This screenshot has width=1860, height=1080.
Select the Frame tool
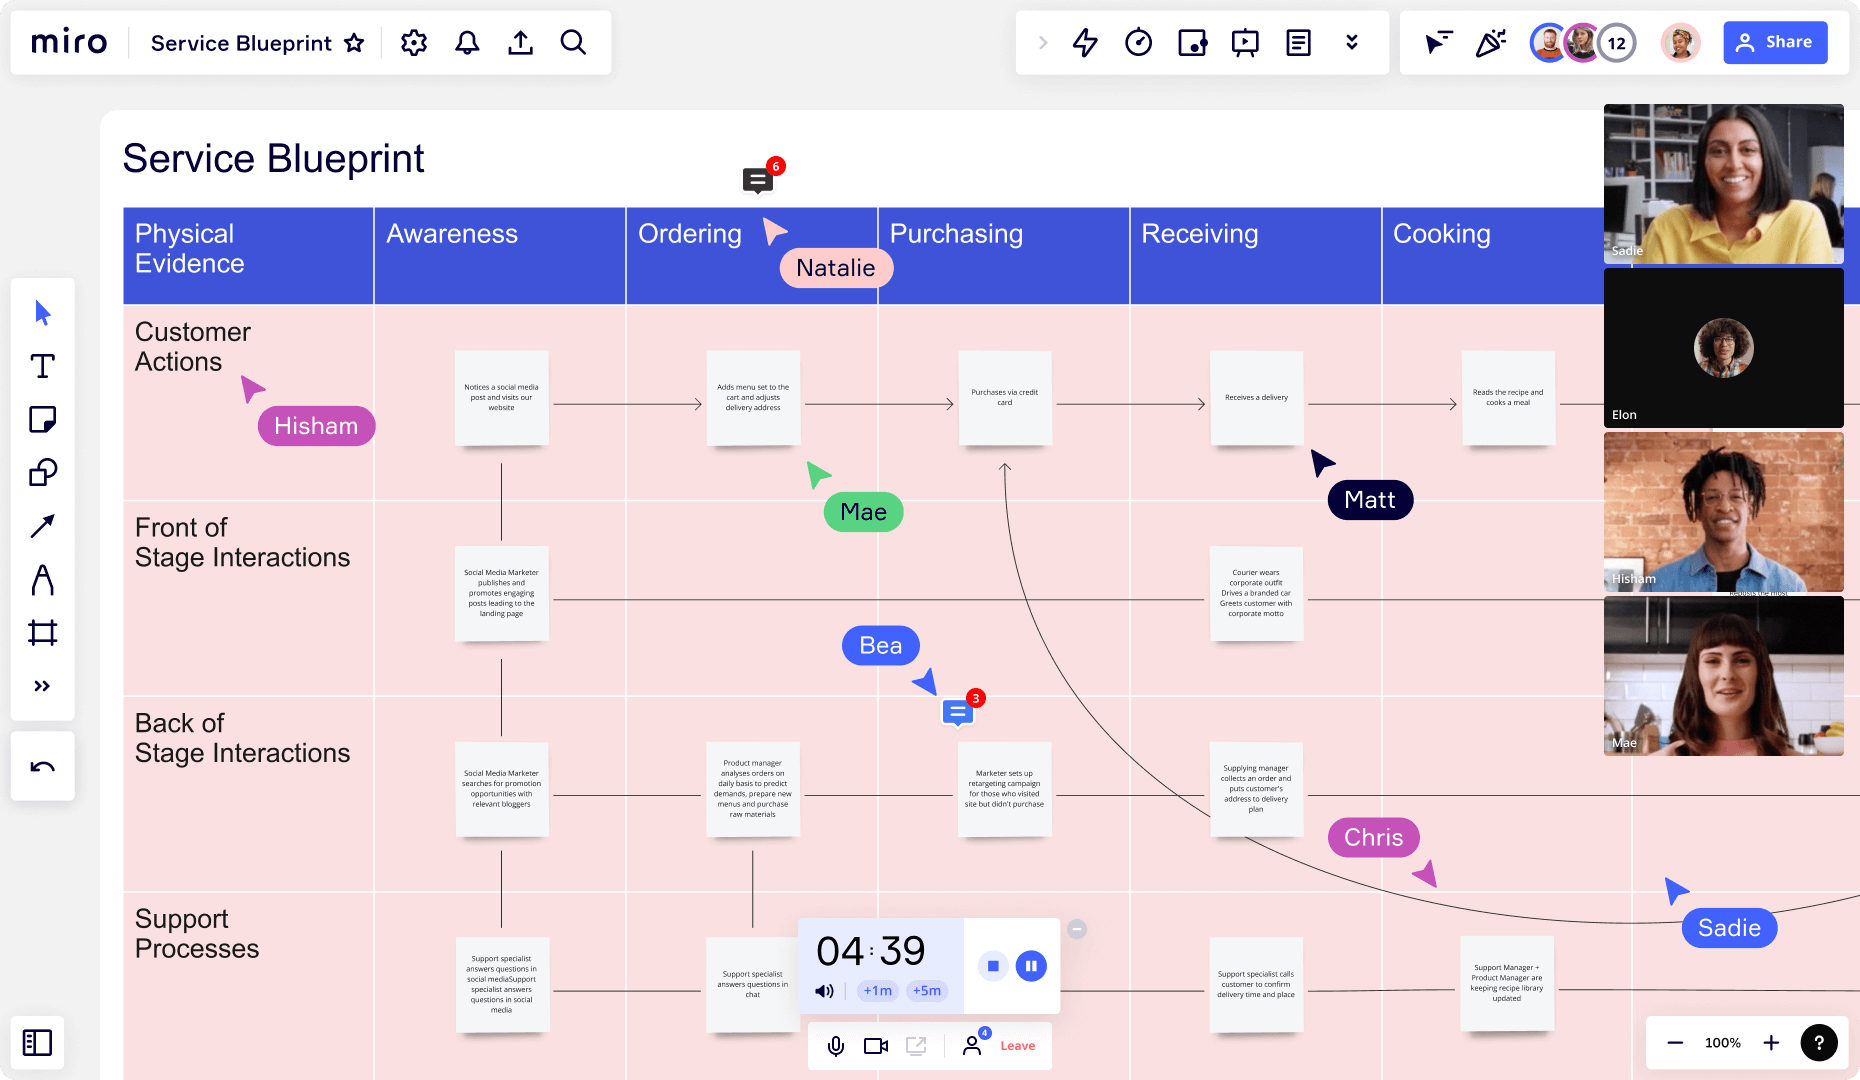point(42,632)
